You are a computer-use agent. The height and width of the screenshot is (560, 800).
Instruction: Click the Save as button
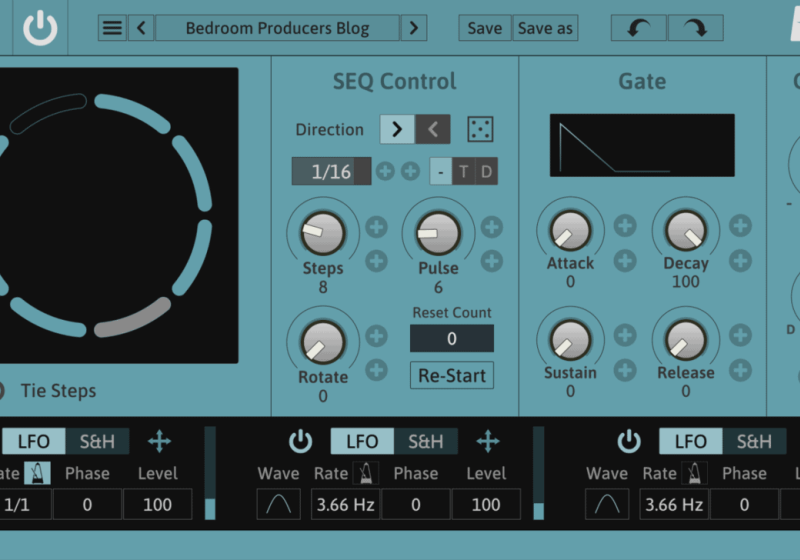[545, 28]
